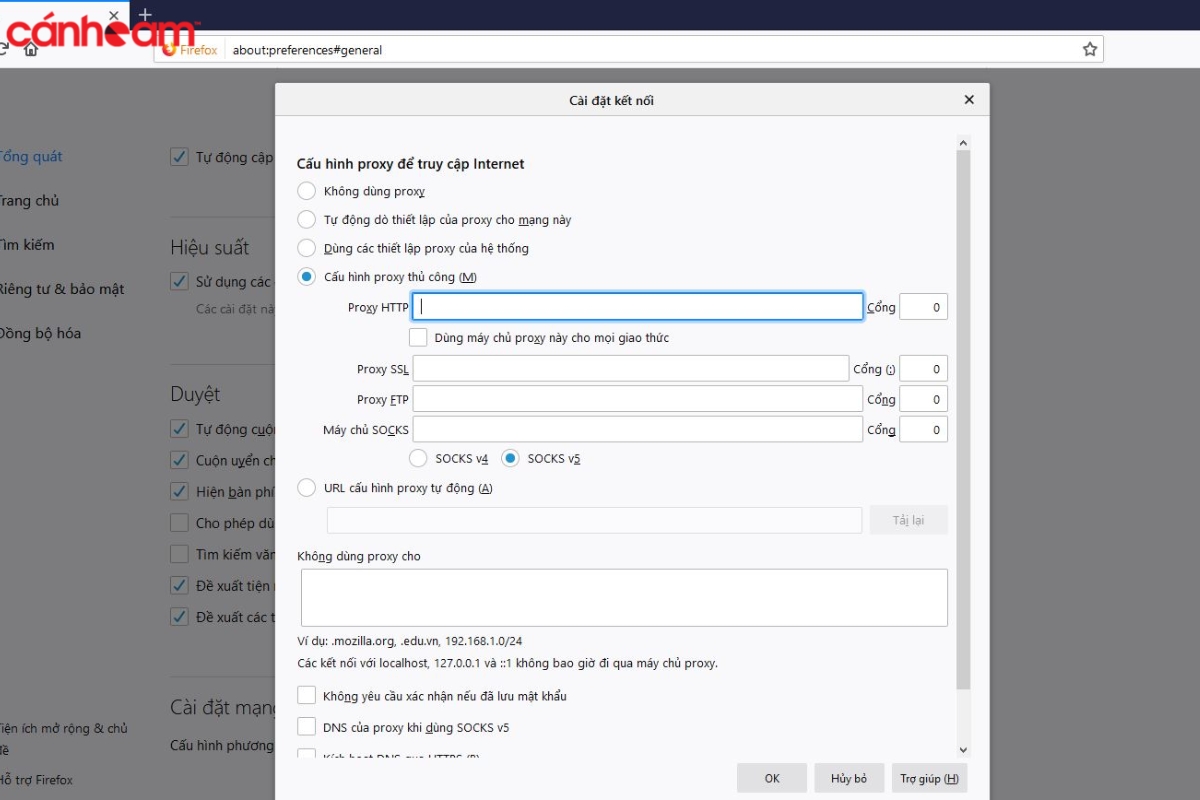Screen dimensions: 1200x800
Task: Click the Proxy SSL address field
Action: [630, 369]
